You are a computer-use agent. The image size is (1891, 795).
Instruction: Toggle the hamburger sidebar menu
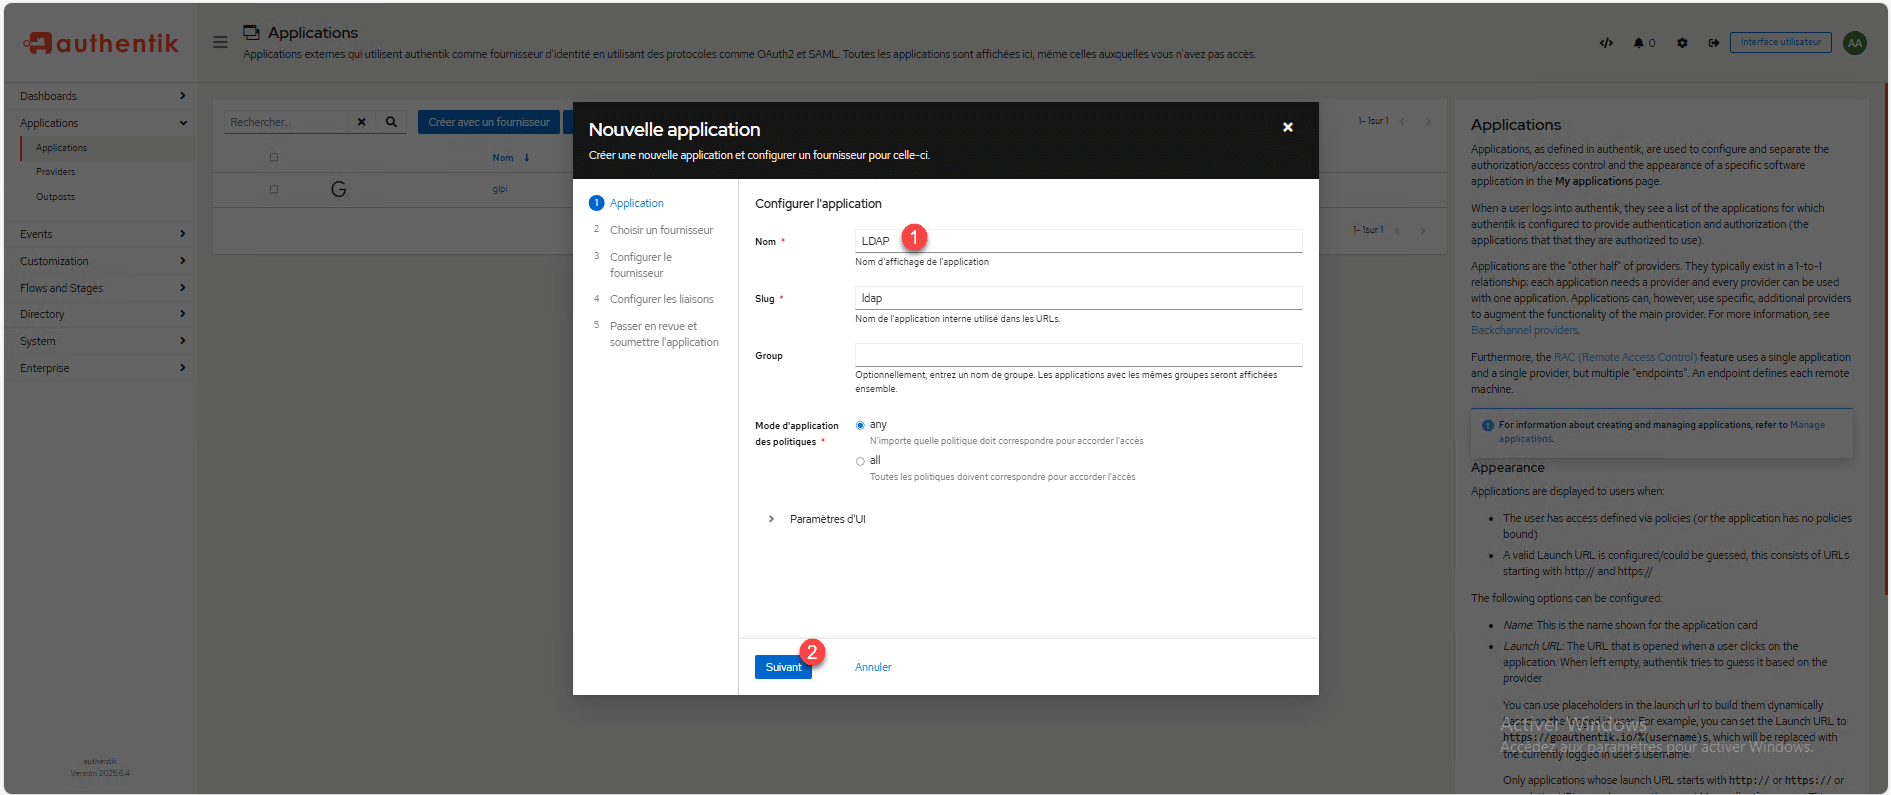(220, 42)
